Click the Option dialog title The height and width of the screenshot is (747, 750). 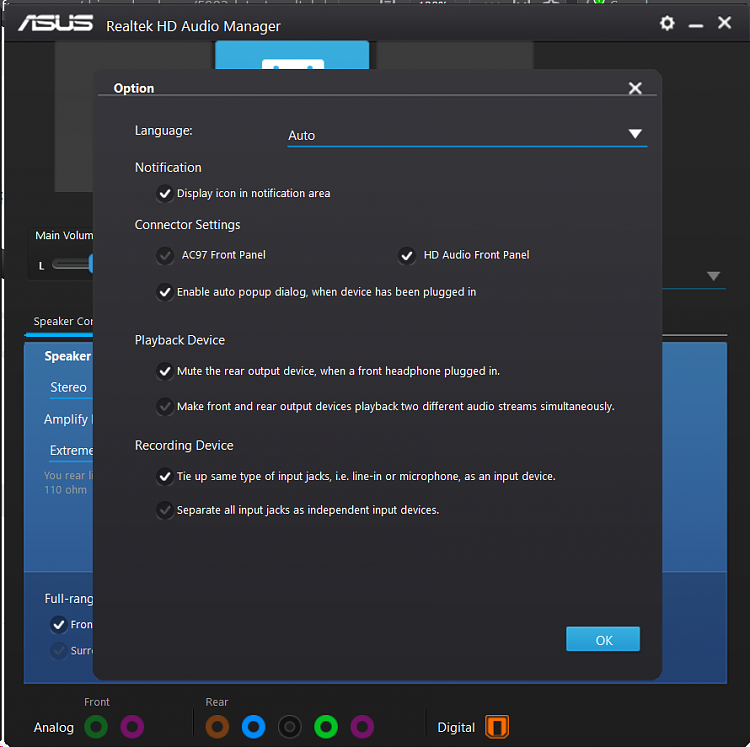point(134,88)
